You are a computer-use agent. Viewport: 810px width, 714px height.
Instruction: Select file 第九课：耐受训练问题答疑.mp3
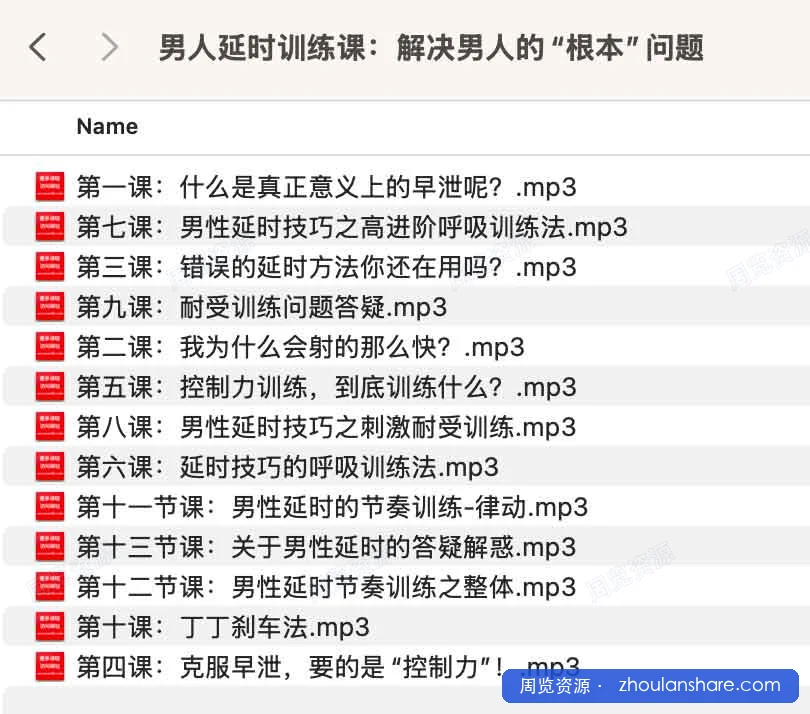coord(262,307)
